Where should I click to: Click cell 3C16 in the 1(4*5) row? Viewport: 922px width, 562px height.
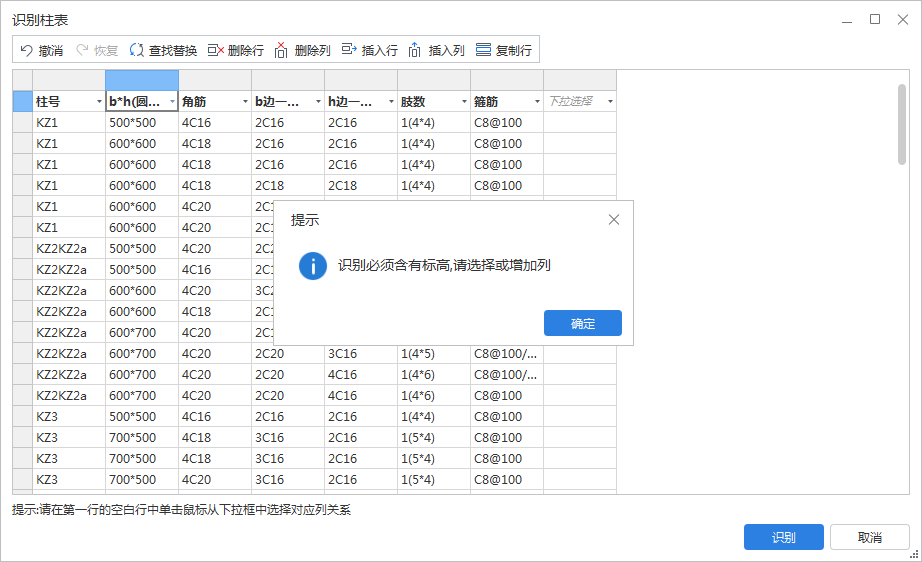pos(360,354)
